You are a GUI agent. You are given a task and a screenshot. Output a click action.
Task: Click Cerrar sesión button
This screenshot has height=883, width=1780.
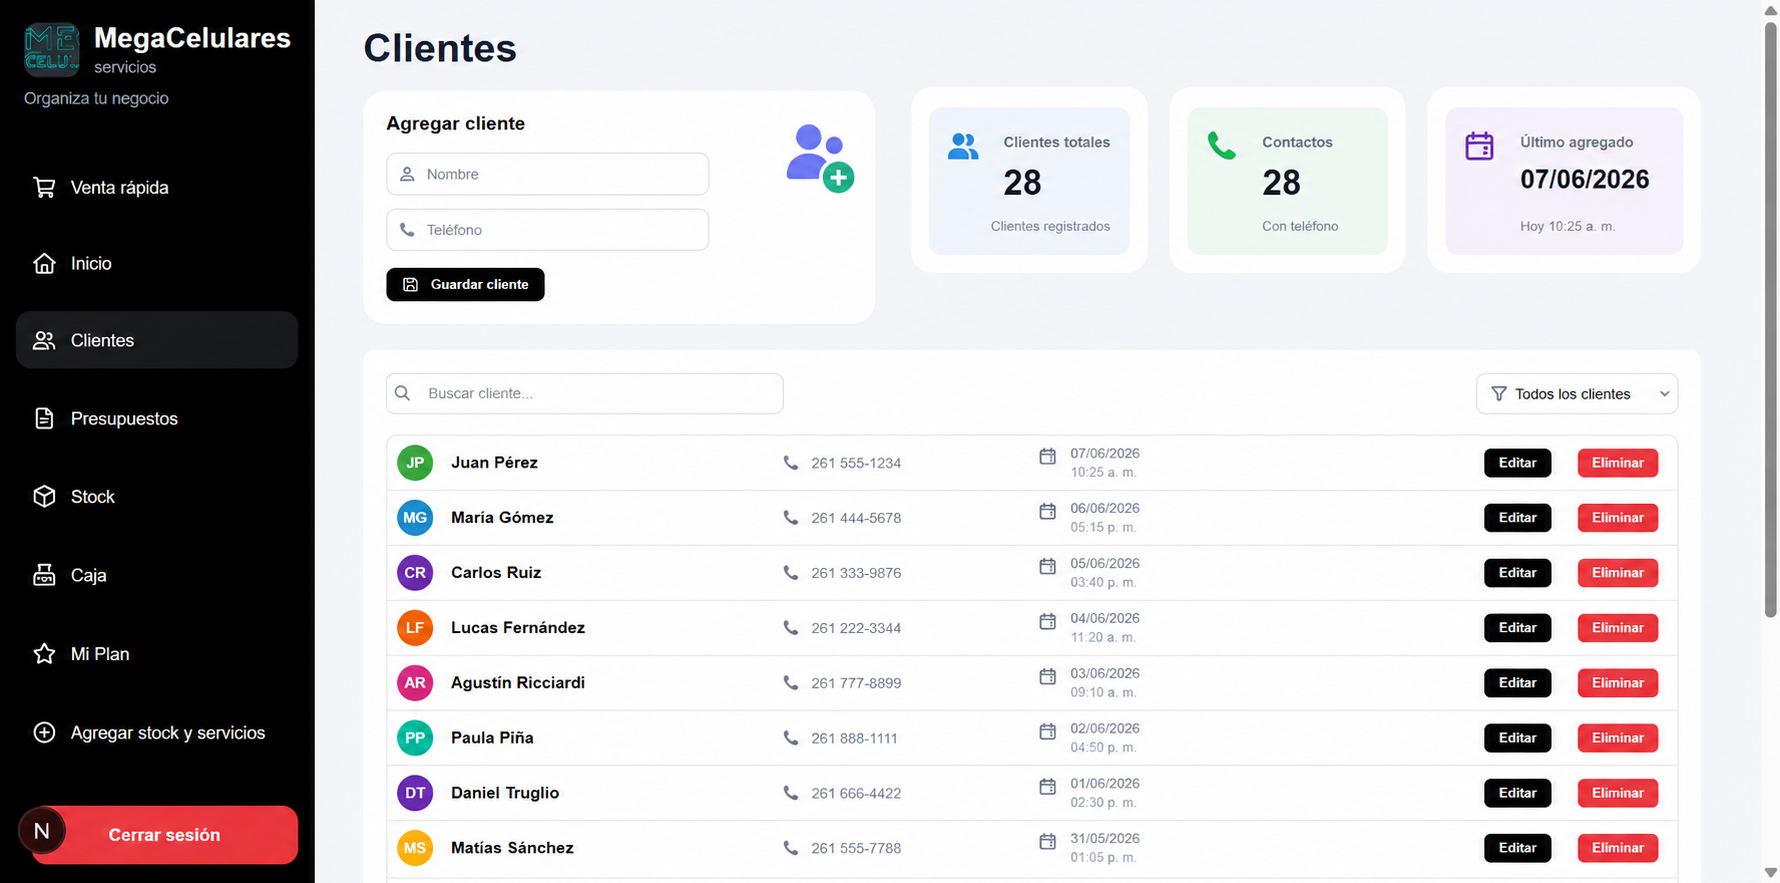pos(165,835)
